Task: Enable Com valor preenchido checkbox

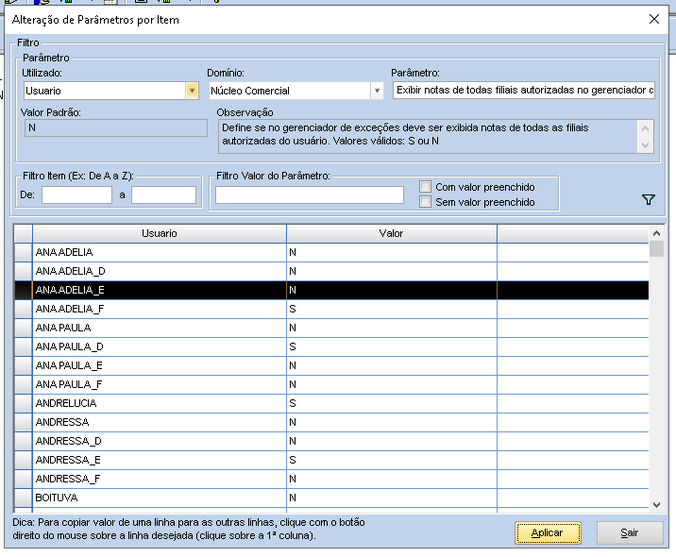Action: point(425,187)
